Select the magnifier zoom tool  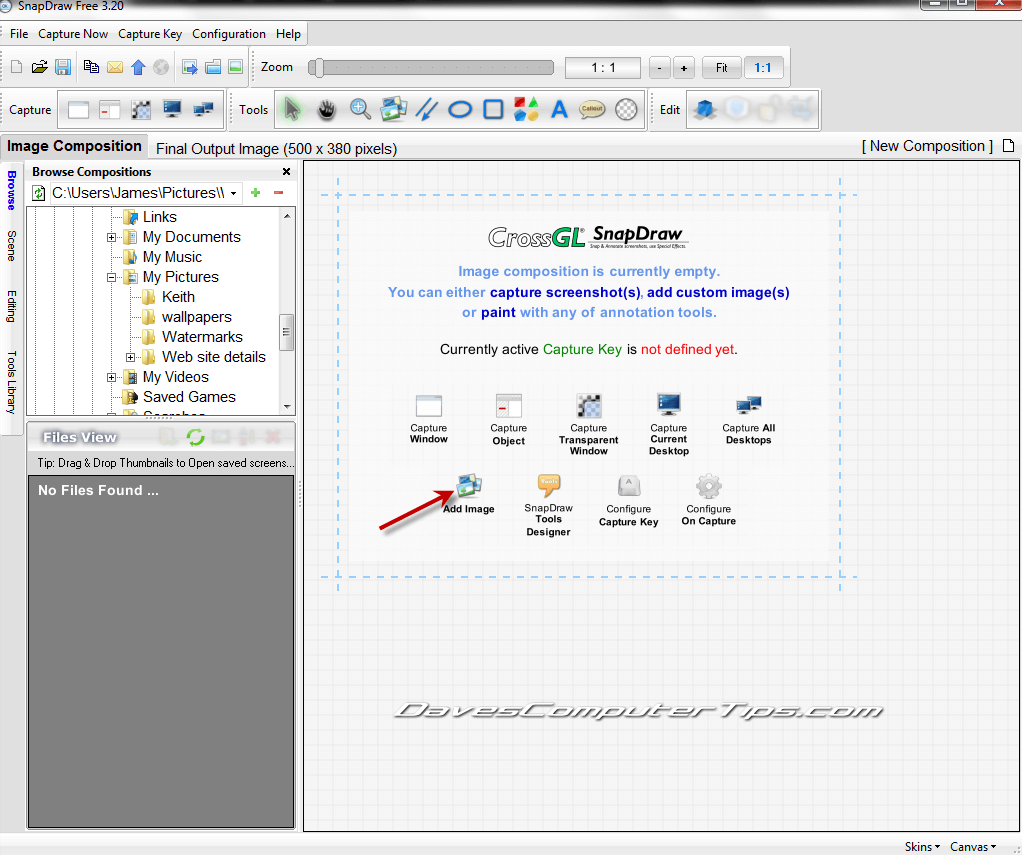coord(360,109)
